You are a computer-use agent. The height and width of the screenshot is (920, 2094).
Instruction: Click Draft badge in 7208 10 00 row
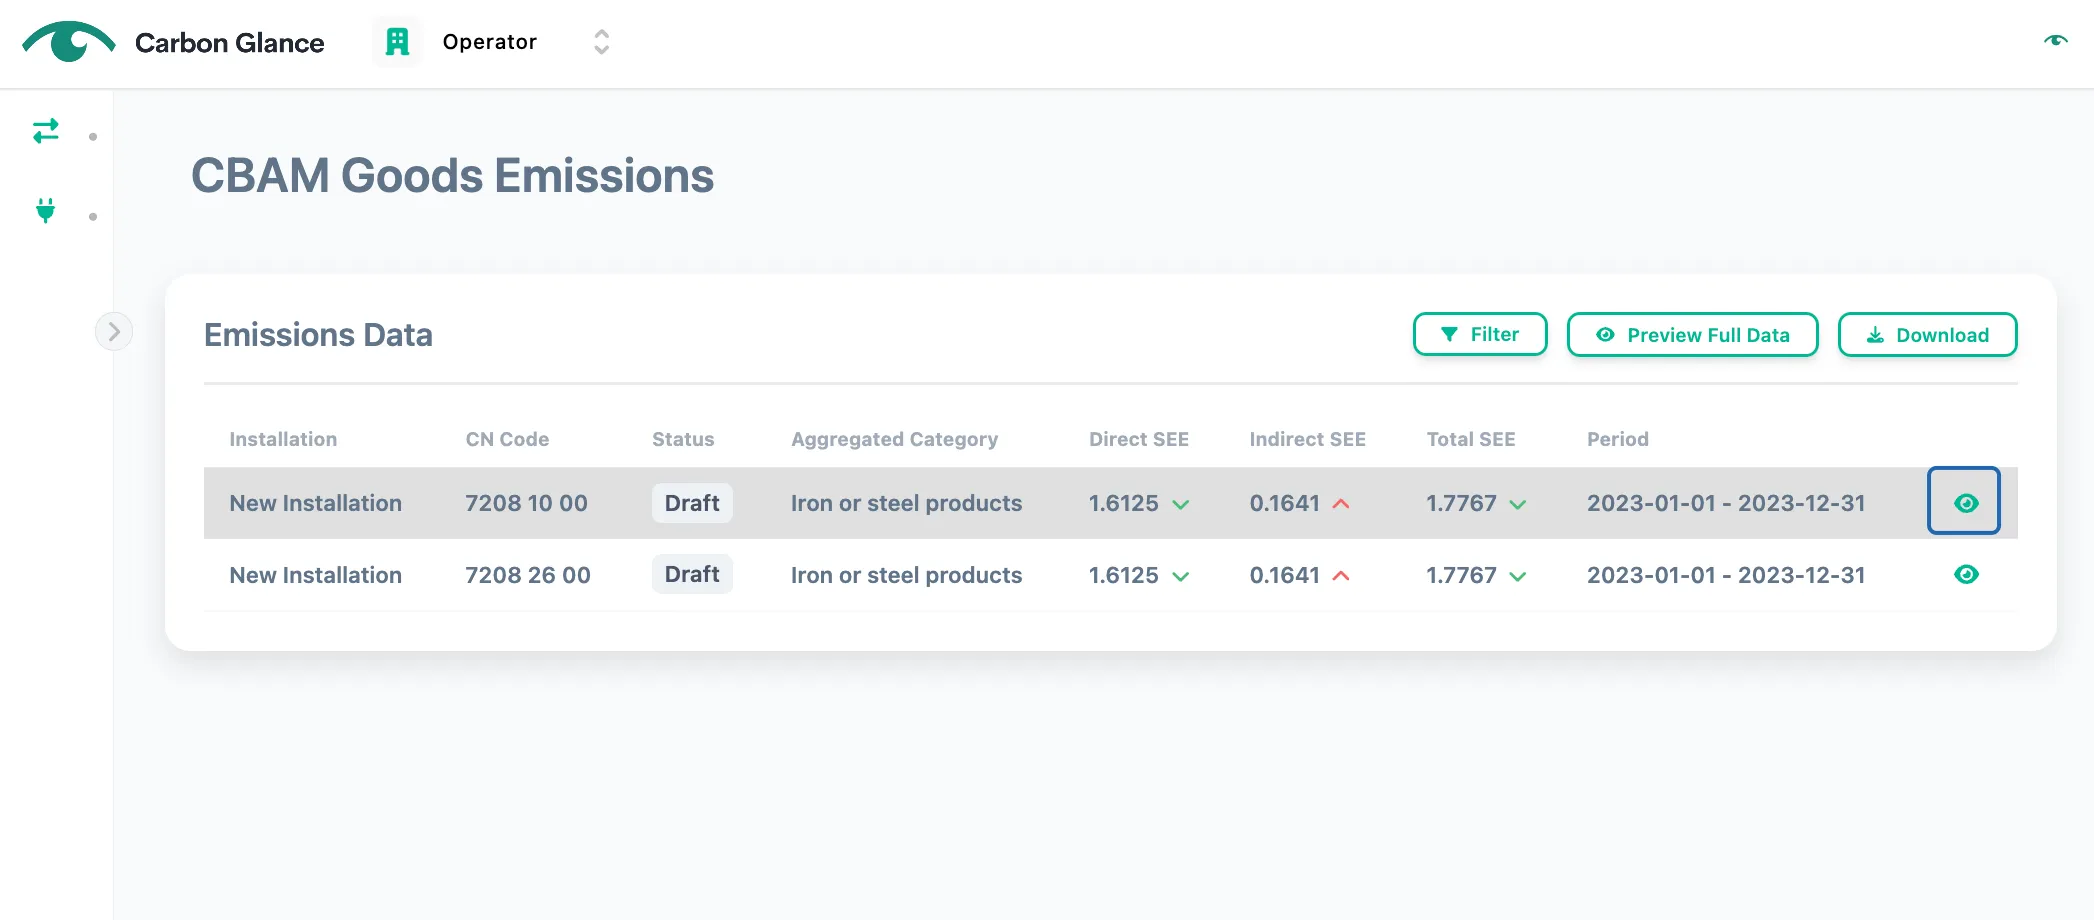tap(692, 503)
